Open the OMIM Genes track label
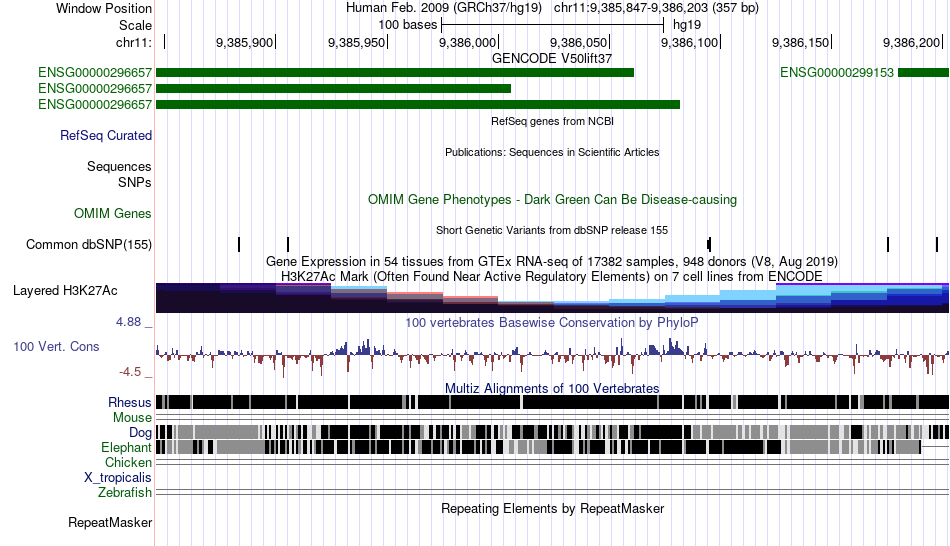 (113, 213)
